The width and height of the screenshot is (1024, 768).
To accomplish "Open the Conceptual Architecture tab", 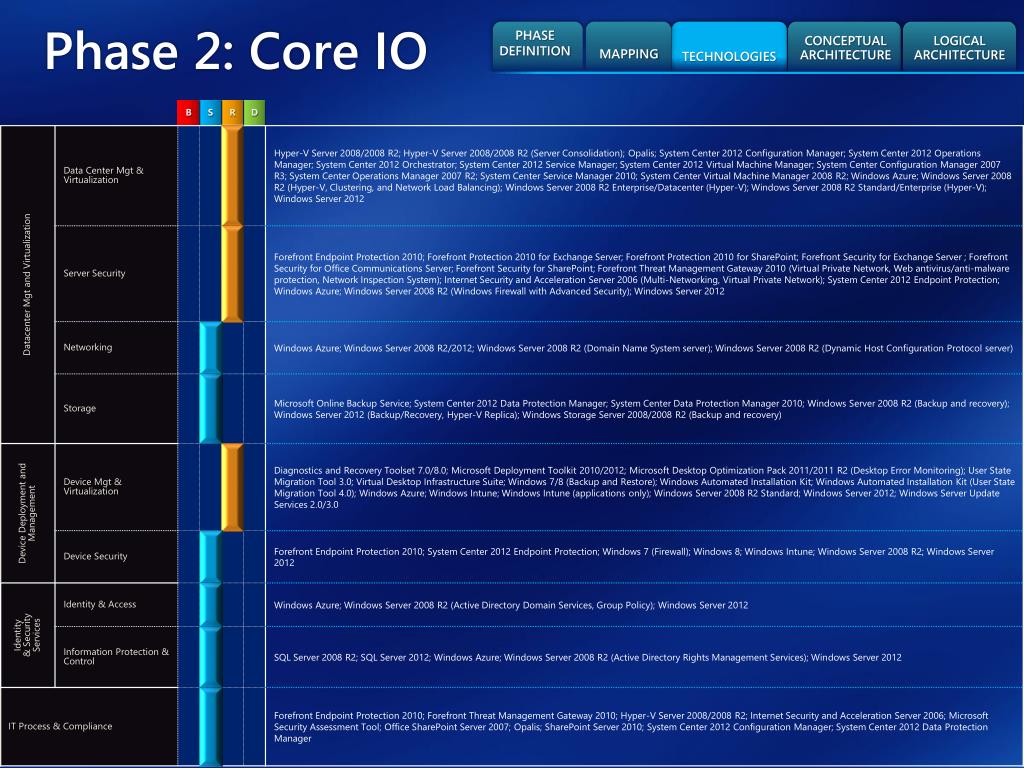I will [x=844, y=46].
